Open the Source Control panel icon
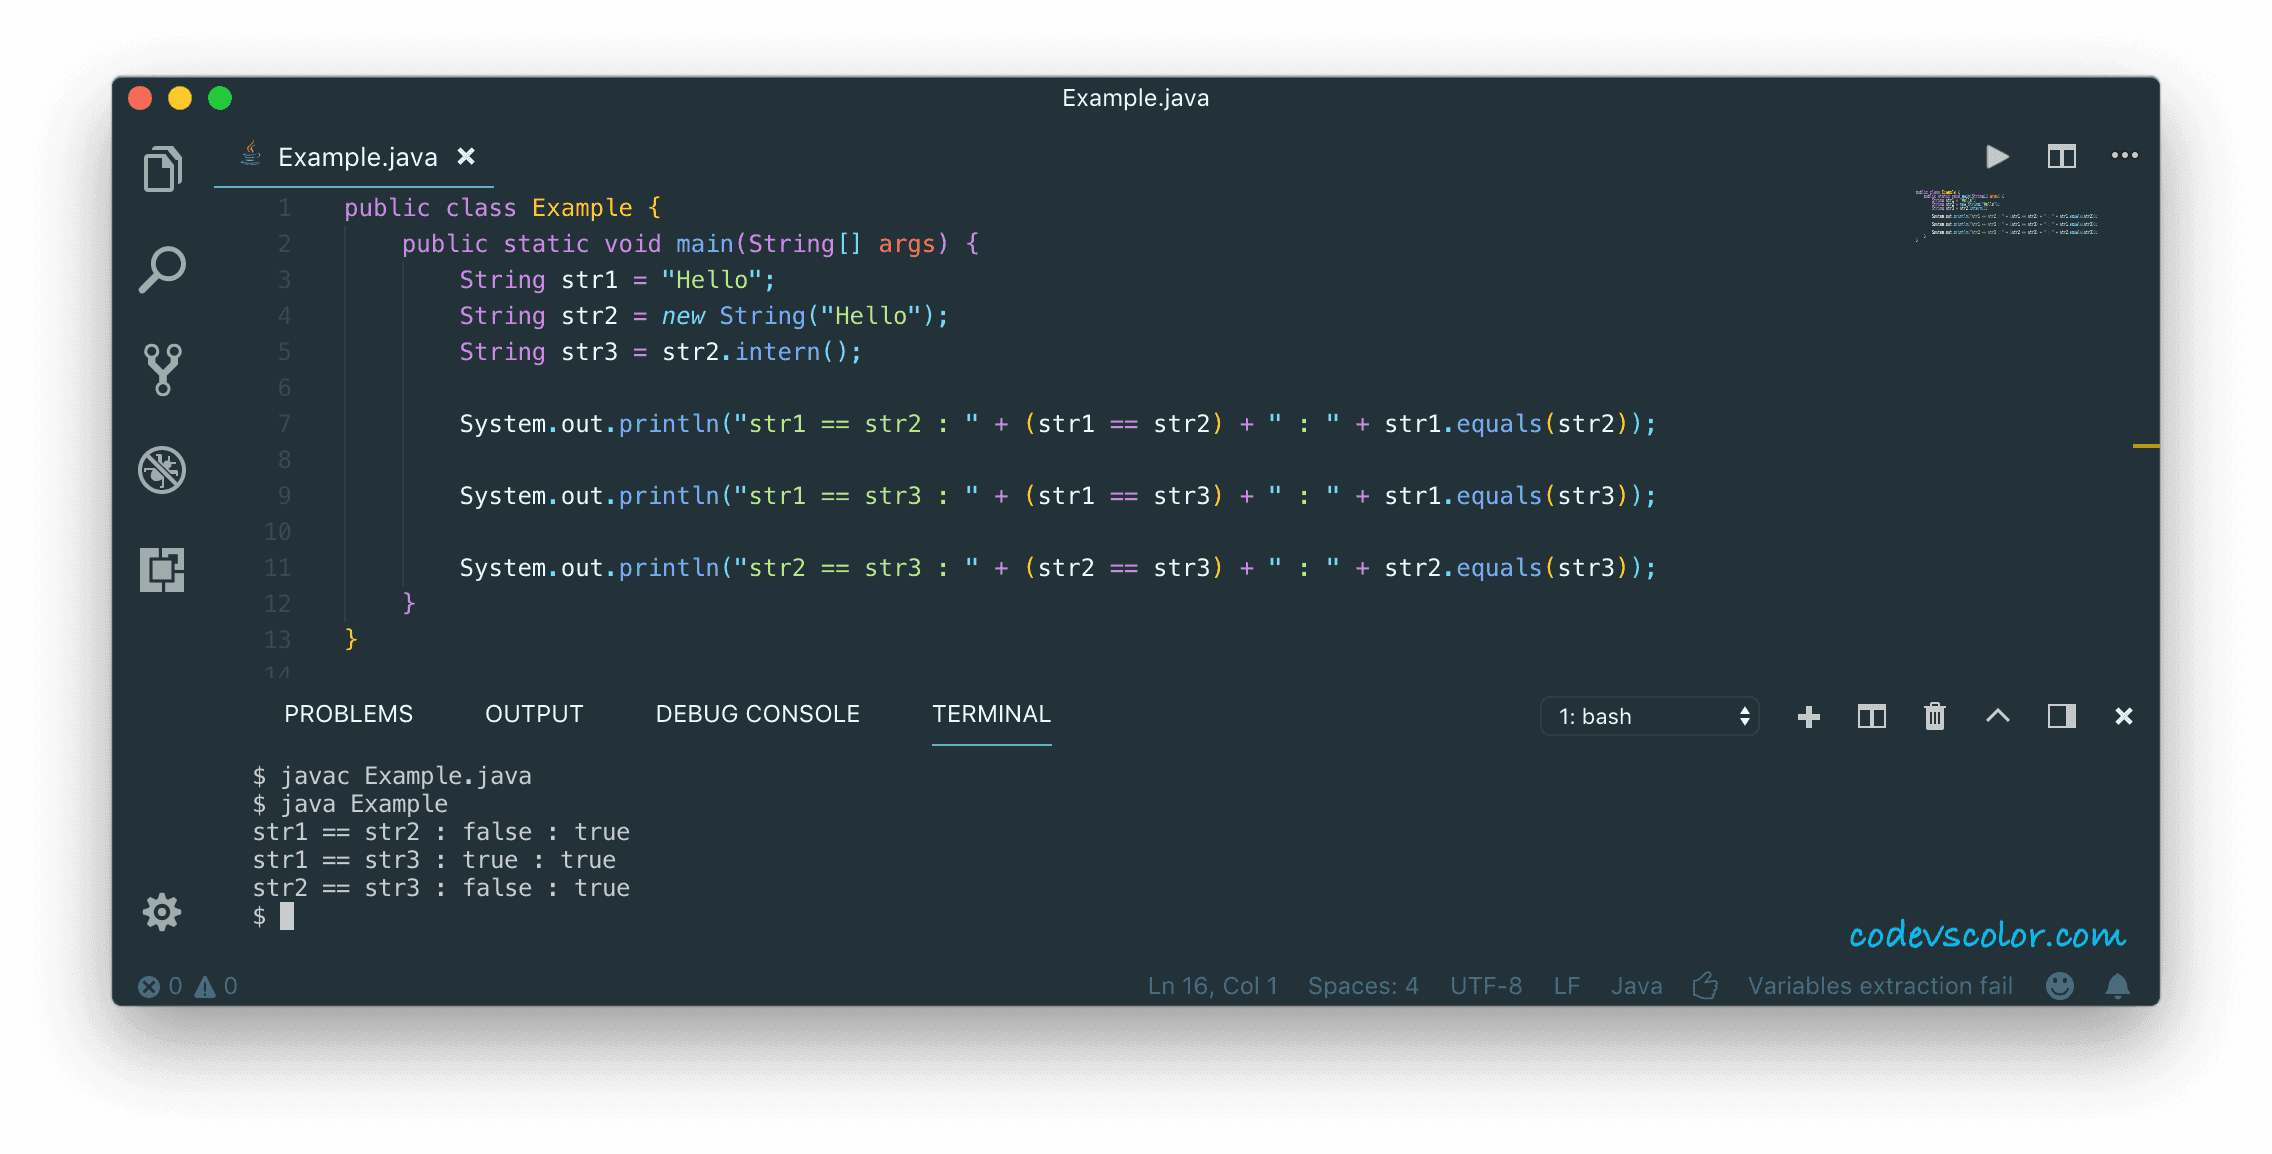Screen dimensions: 2272x1154 click(162, 370)
